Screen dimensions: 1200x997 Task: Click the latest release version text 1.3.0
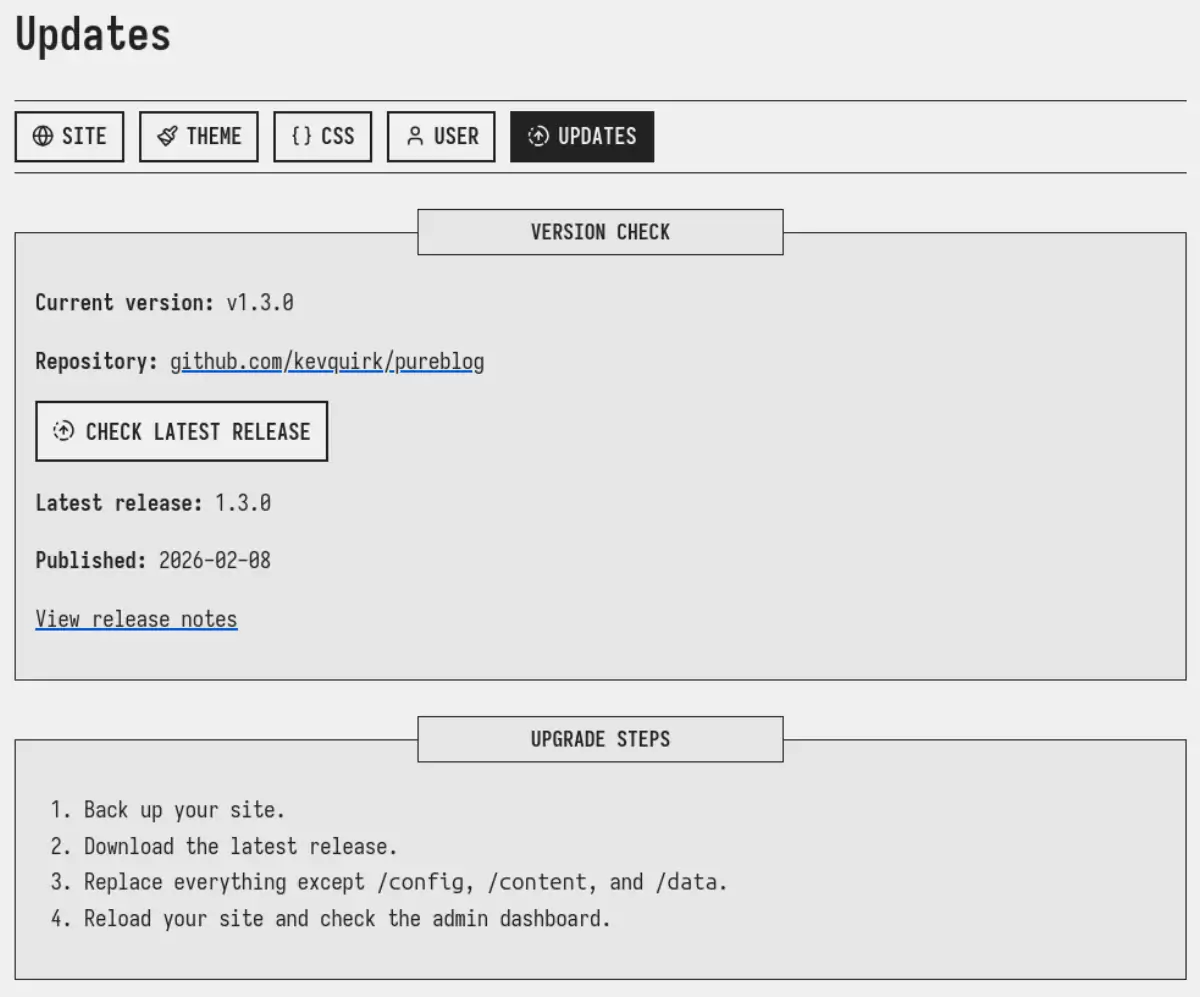tap(244, 503)
